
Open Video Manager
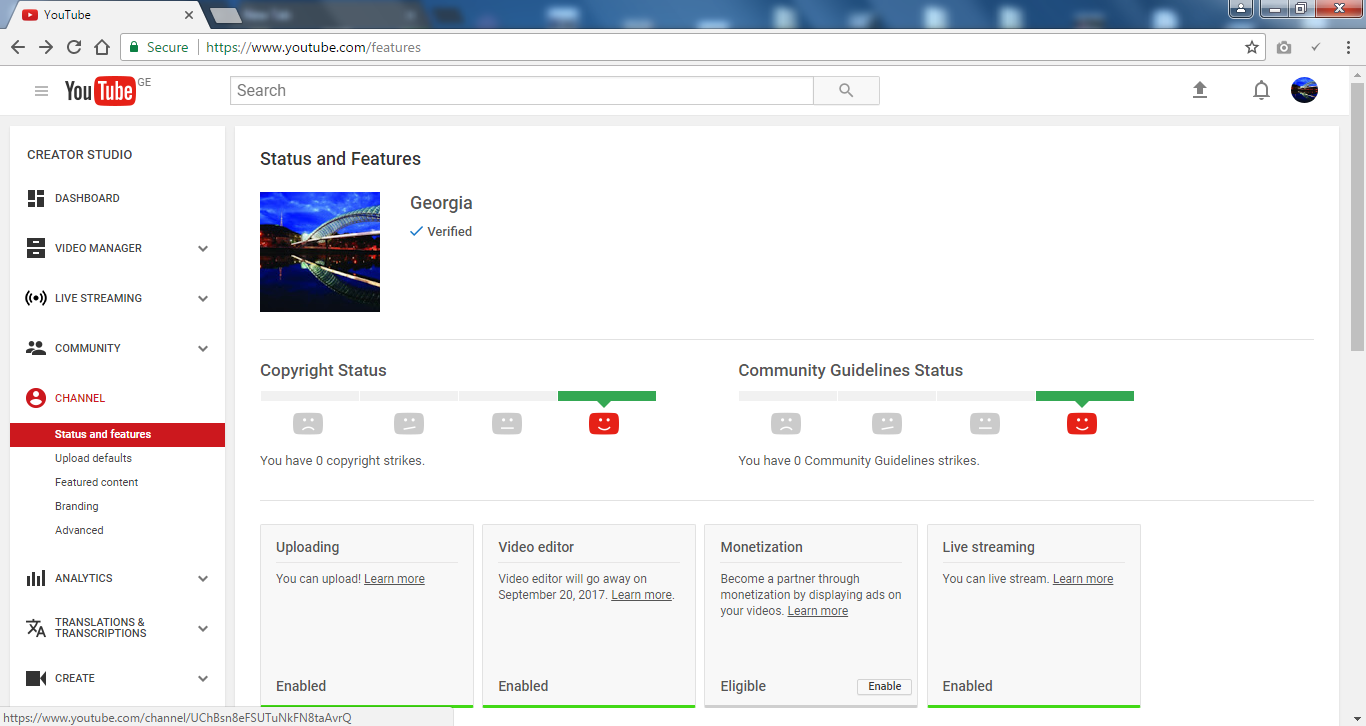click(98, 248)
